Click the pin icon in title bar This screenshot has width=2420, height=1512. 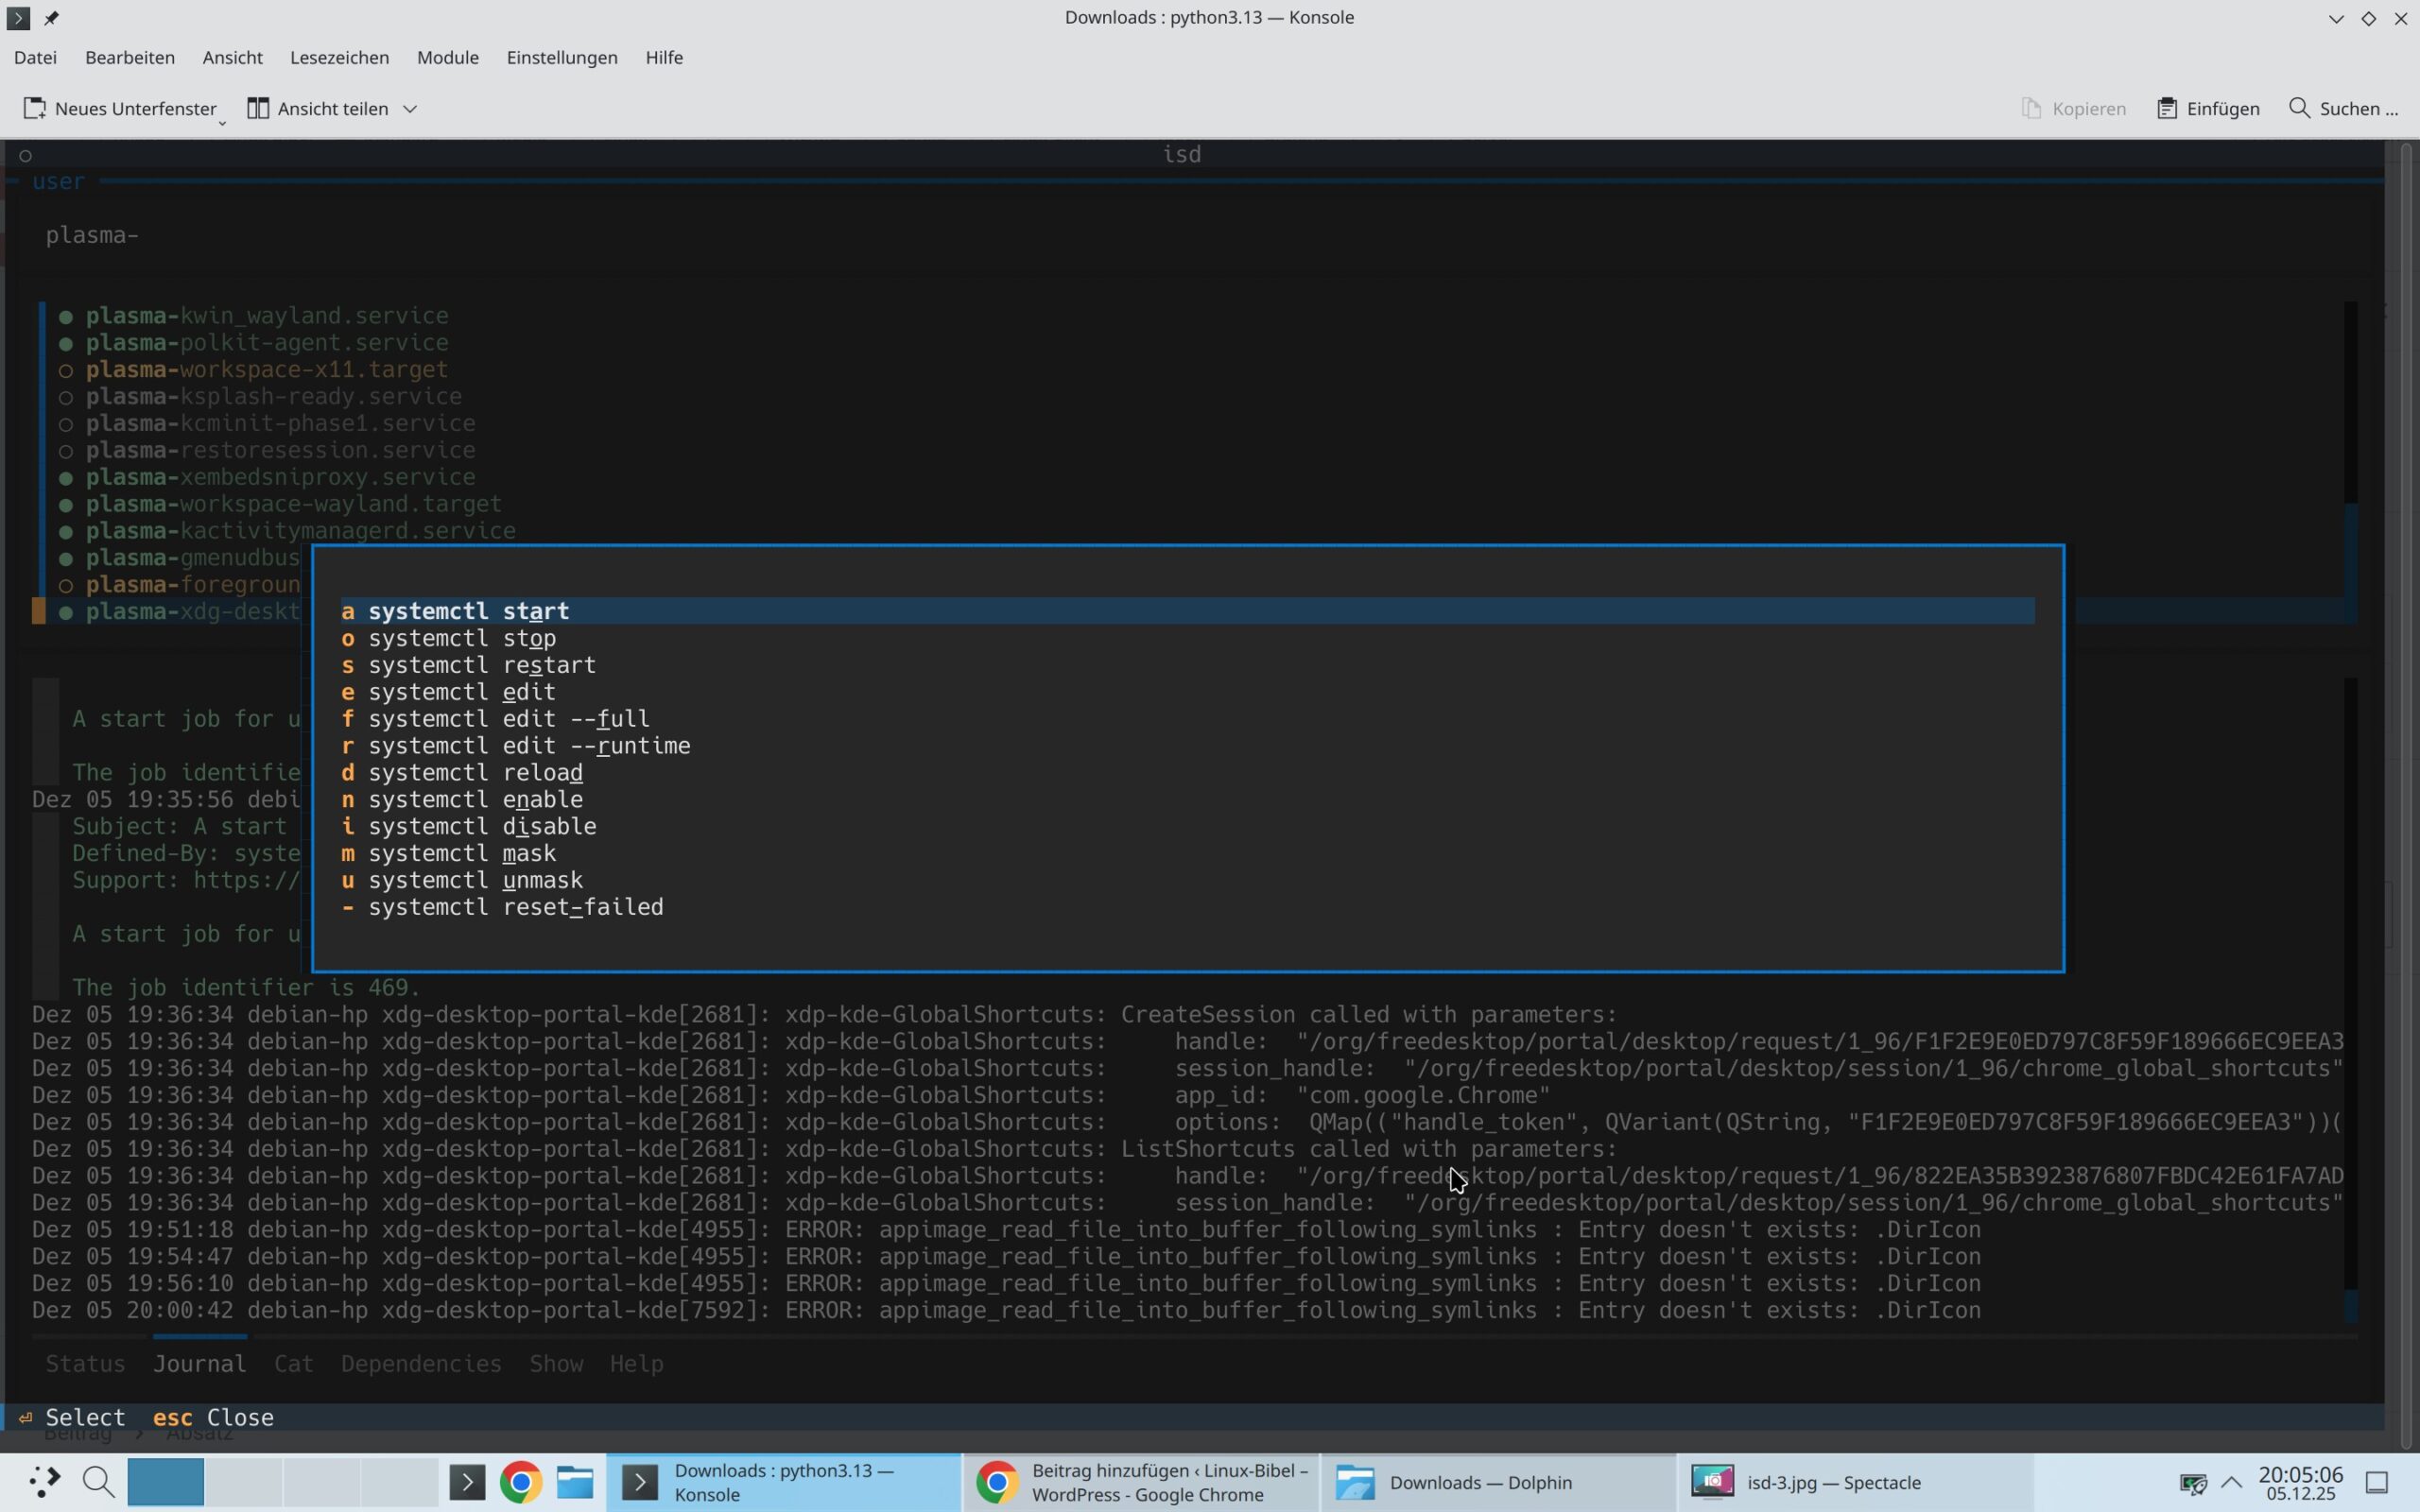pyautogui.click(x=52, y=18)
